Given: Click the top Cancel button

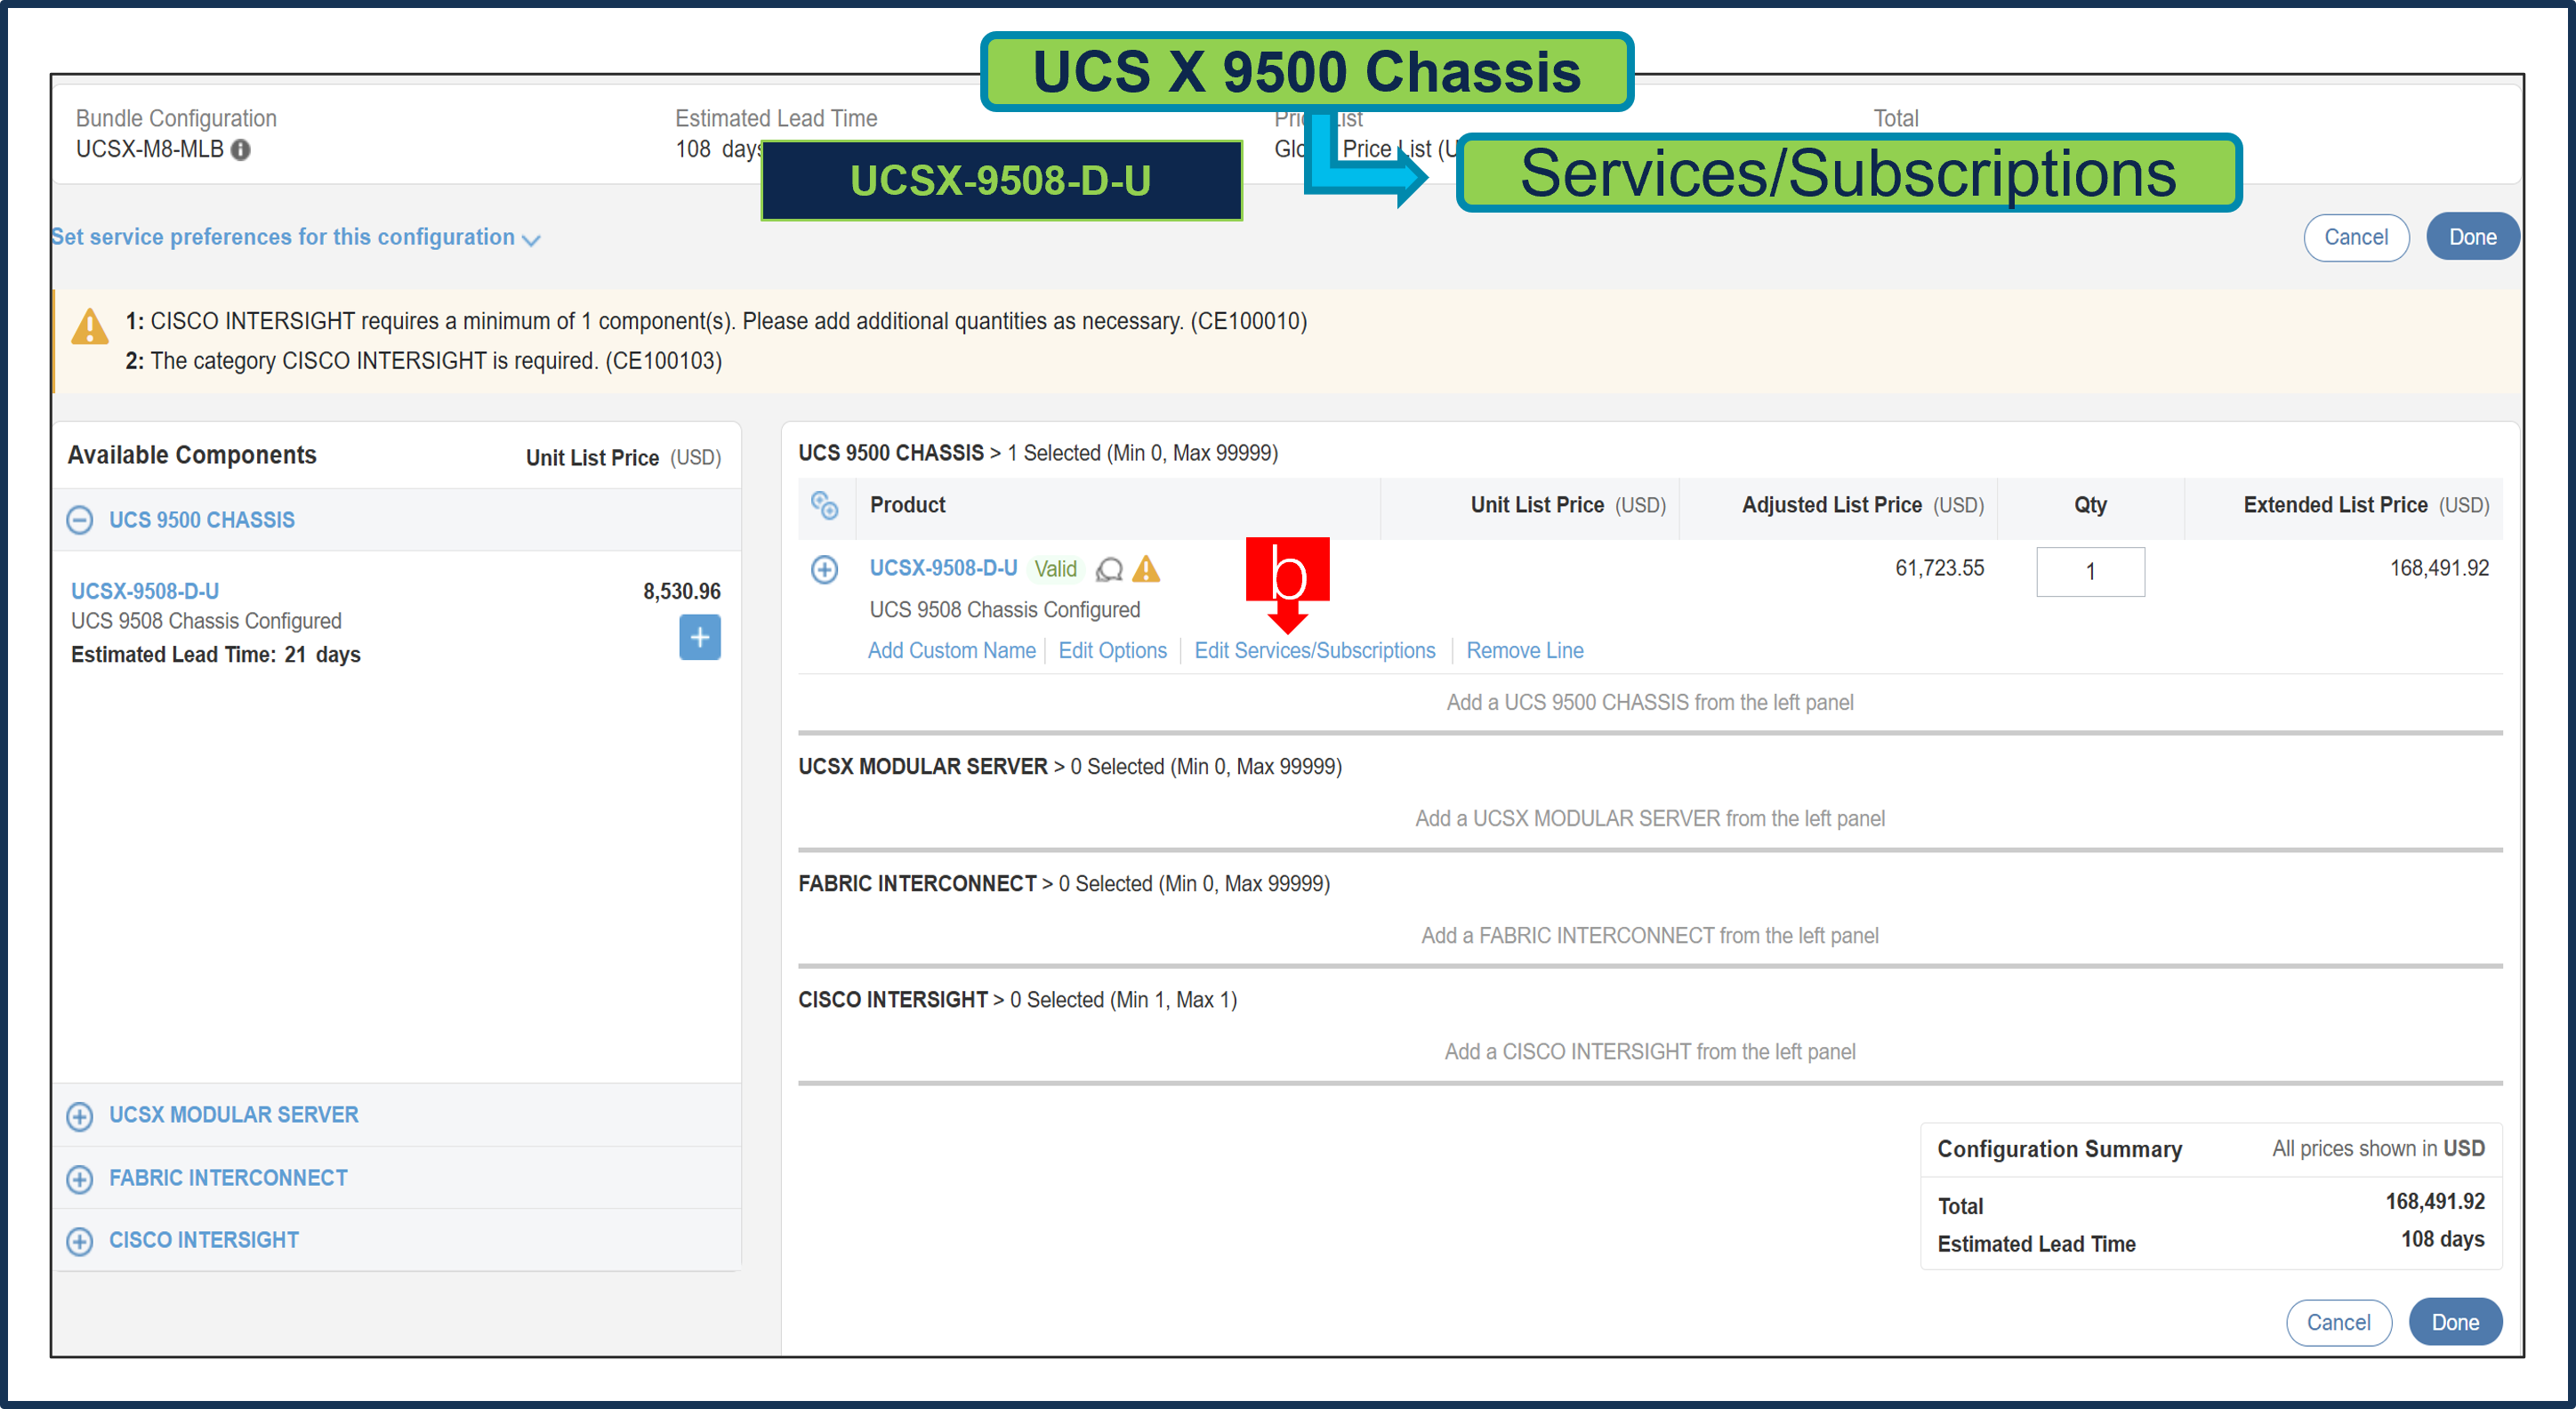Looking at the screenshot, I should coord(2355,237).
